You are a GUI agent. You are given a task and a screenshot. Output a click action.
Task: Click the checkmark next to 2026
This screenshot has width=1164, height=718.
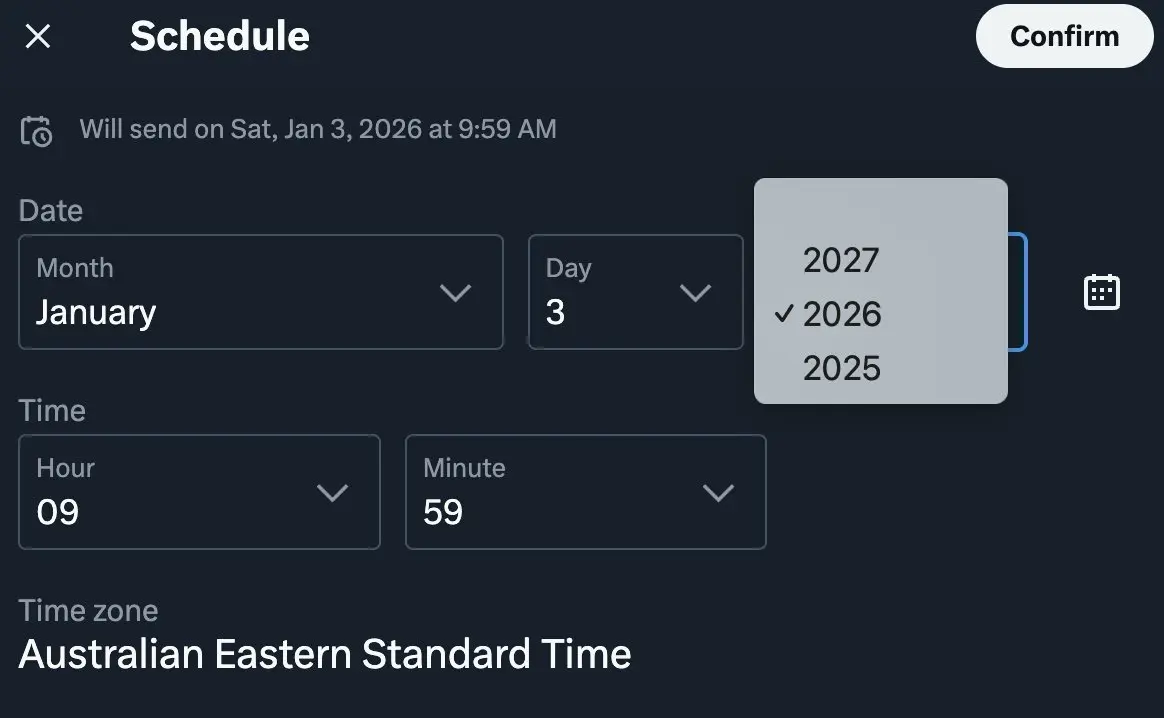(x=785, y=314)
